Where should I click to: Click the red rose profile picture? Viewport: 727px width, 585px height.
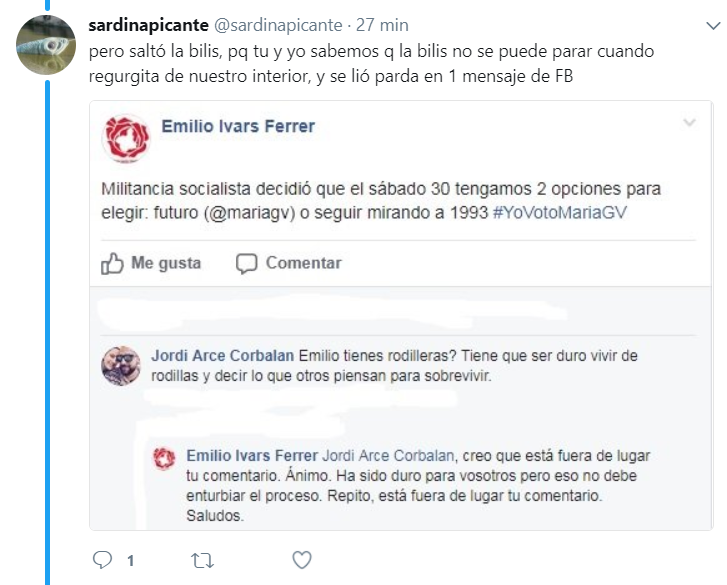coord(126,138)
